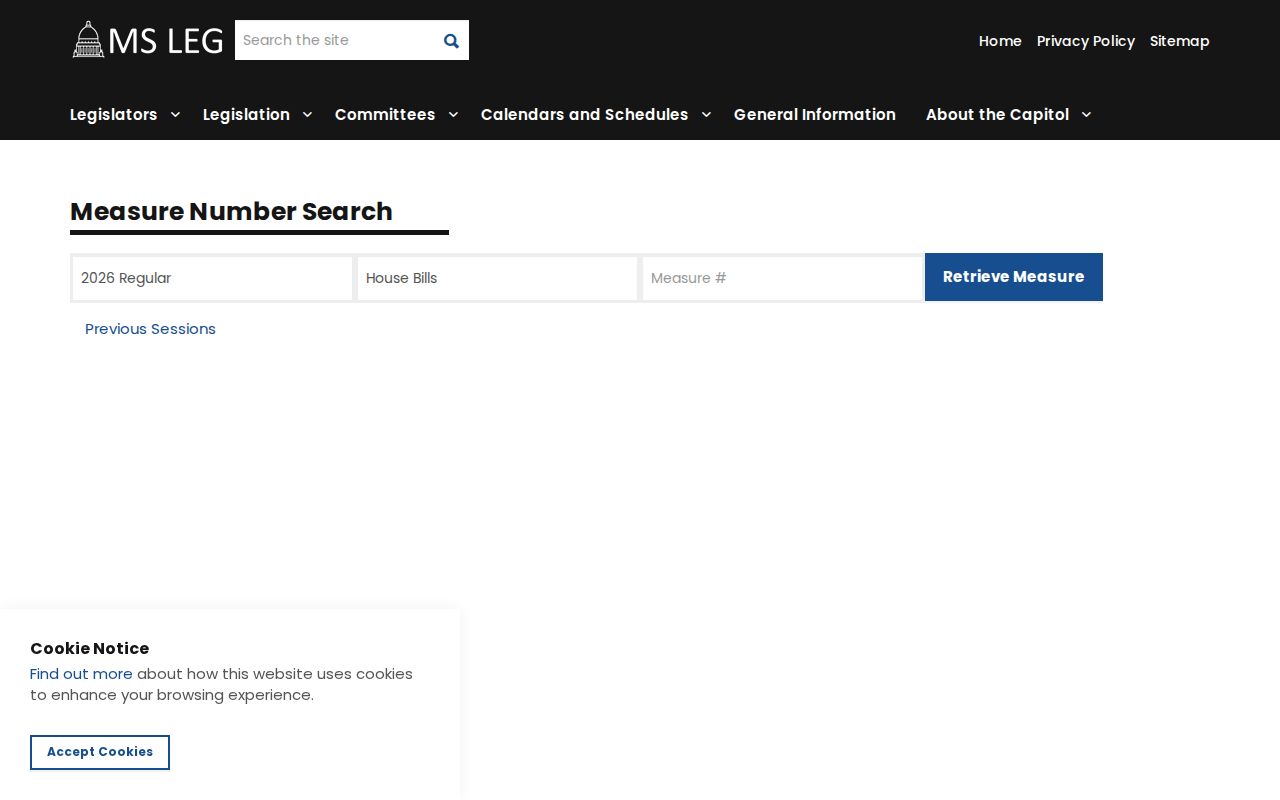Follow the Find out more cookie link
Image resolution: width=1280 pixels, height=800 pixels.
point(81,674)
